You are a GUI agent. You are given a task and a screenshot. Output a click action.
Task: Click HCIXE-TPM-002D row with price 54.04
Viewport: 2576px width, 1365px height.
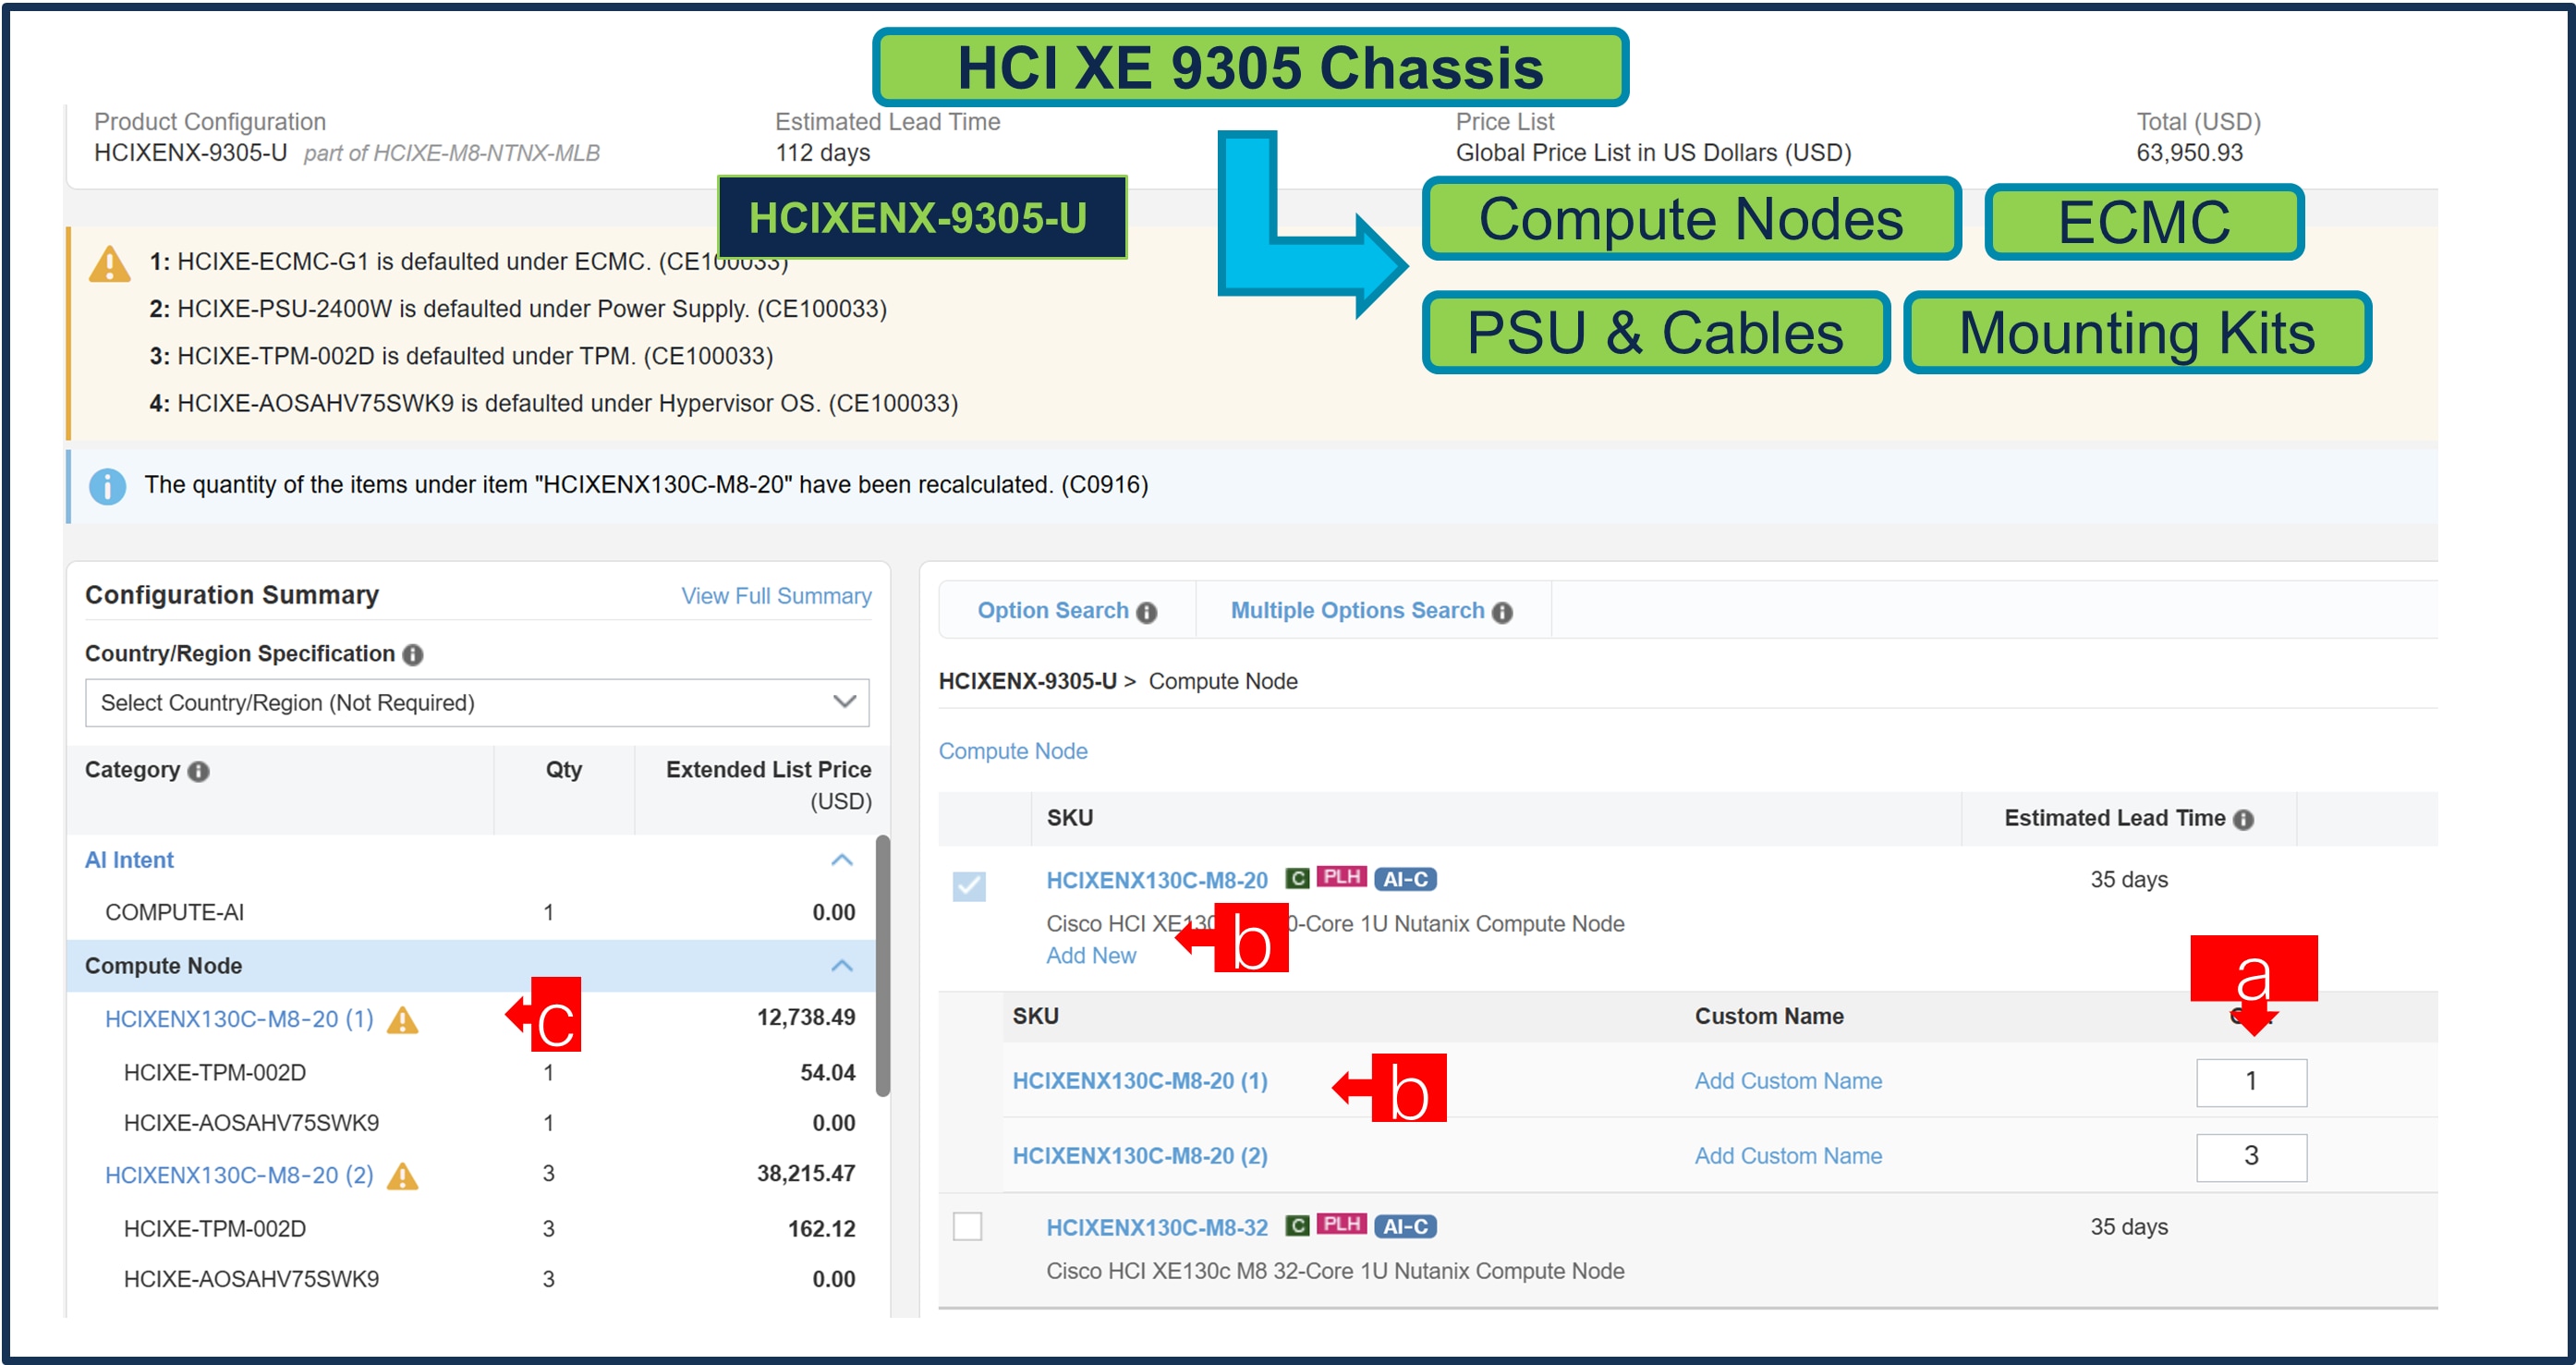tap(470, 1073)
